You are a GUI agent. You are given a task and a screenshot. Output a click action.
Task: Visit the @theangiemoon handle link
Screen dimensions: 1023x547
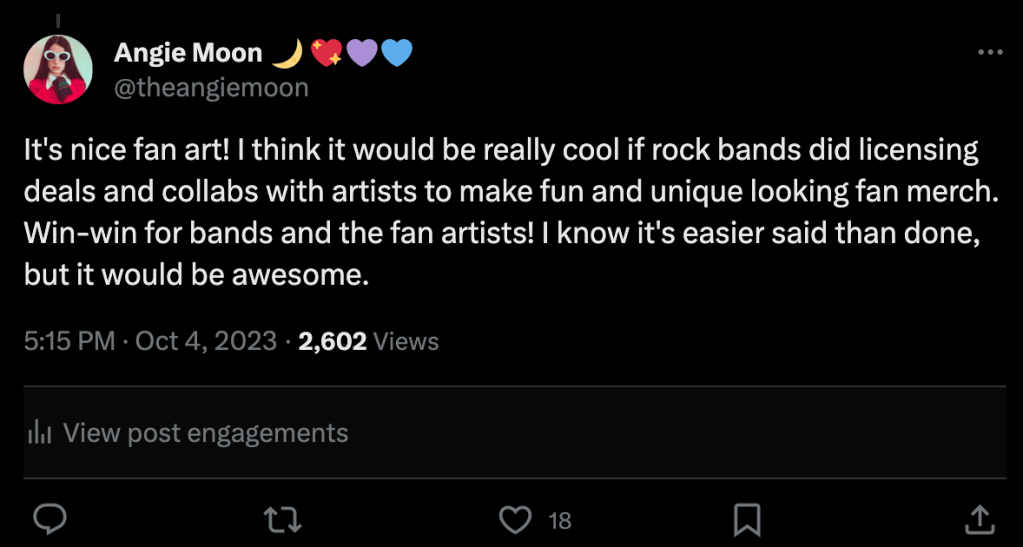tap(211, 88)
